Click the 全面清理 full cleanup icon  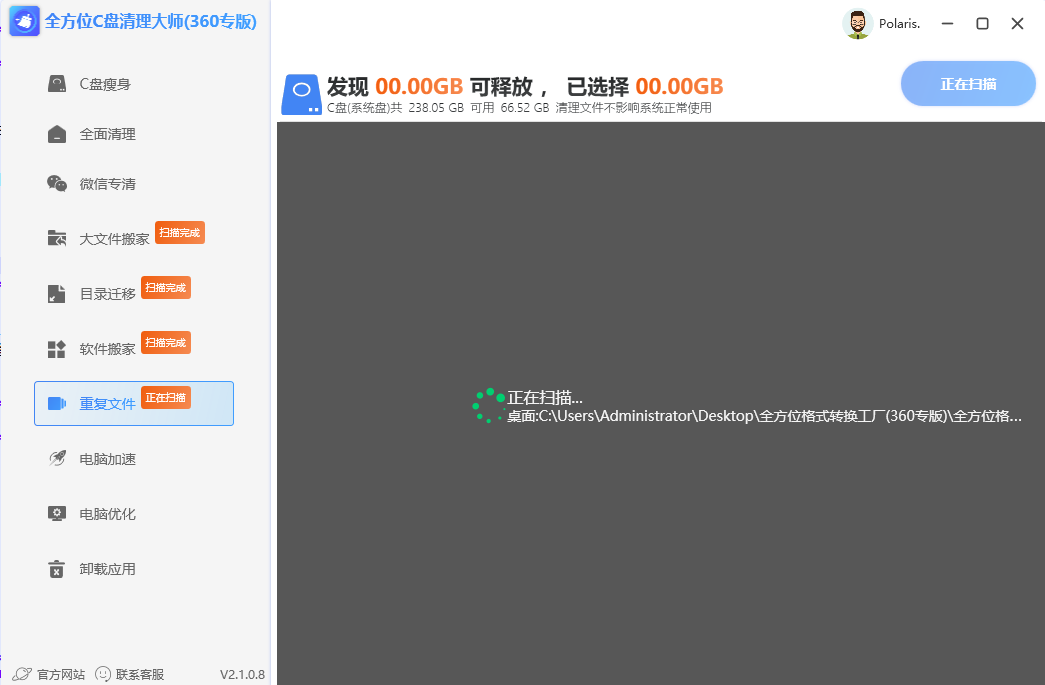coord(57,133)
